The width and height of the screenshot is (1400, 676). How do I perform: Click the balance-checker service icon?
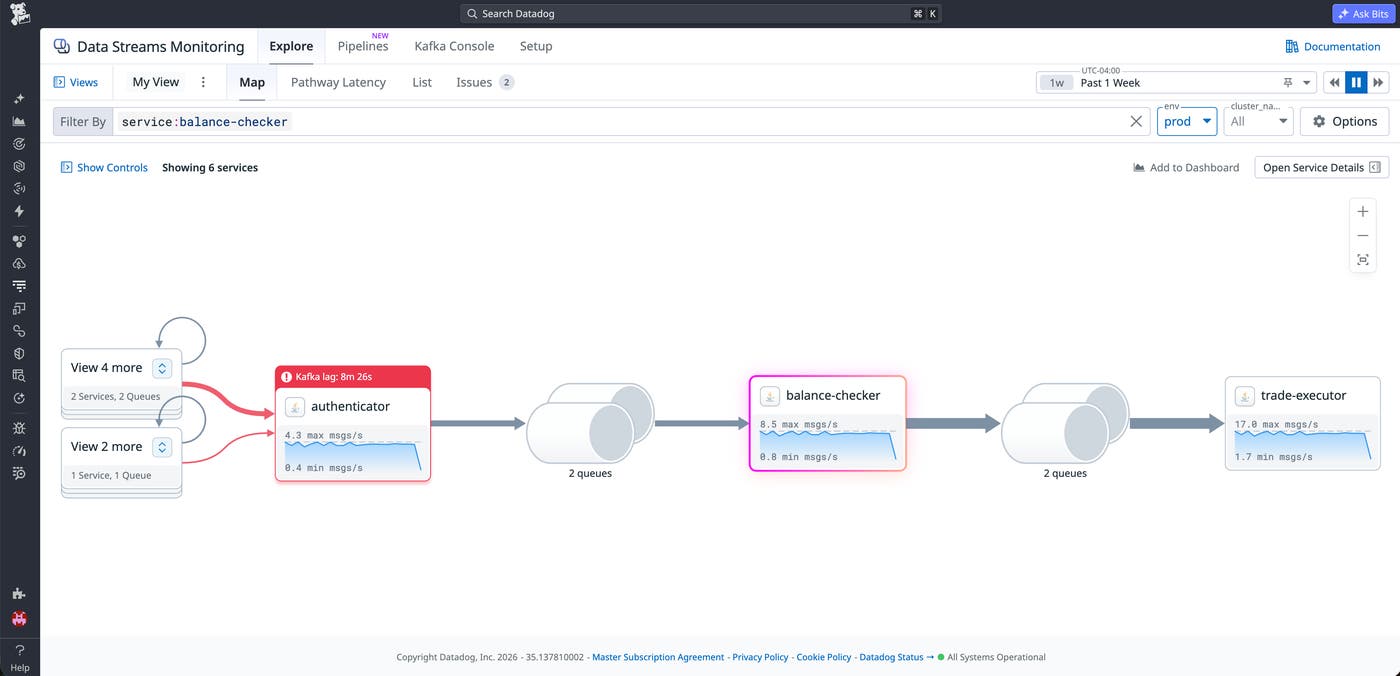point(770,396)
